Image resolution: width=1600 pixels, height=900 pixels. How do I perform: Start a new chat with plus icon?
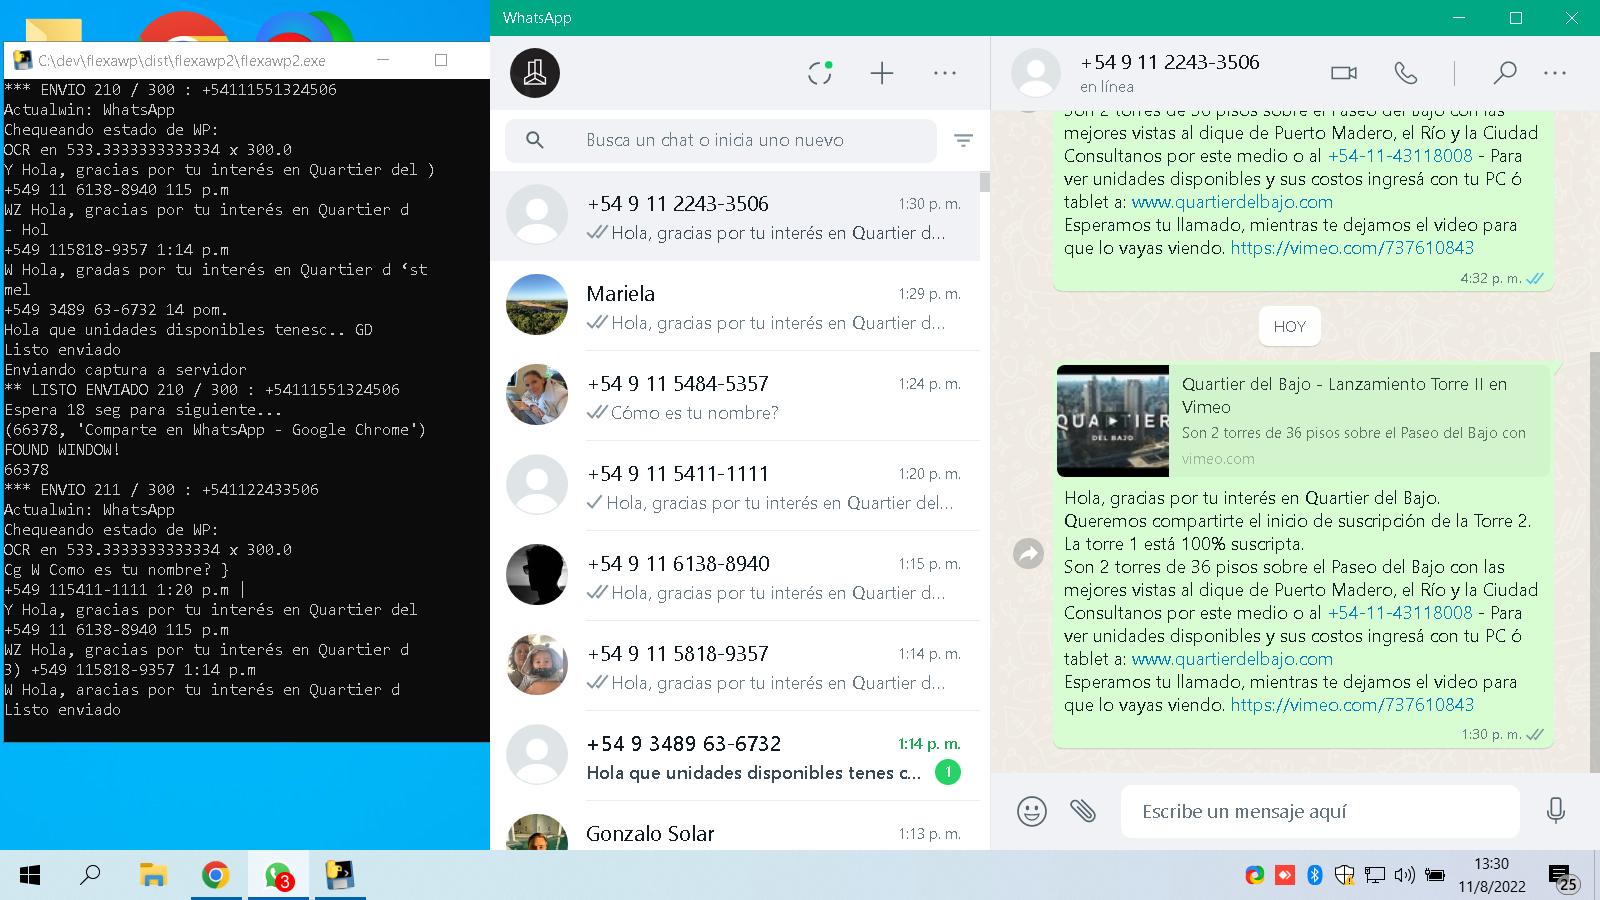pyautogui.click(x=882, y=73)
